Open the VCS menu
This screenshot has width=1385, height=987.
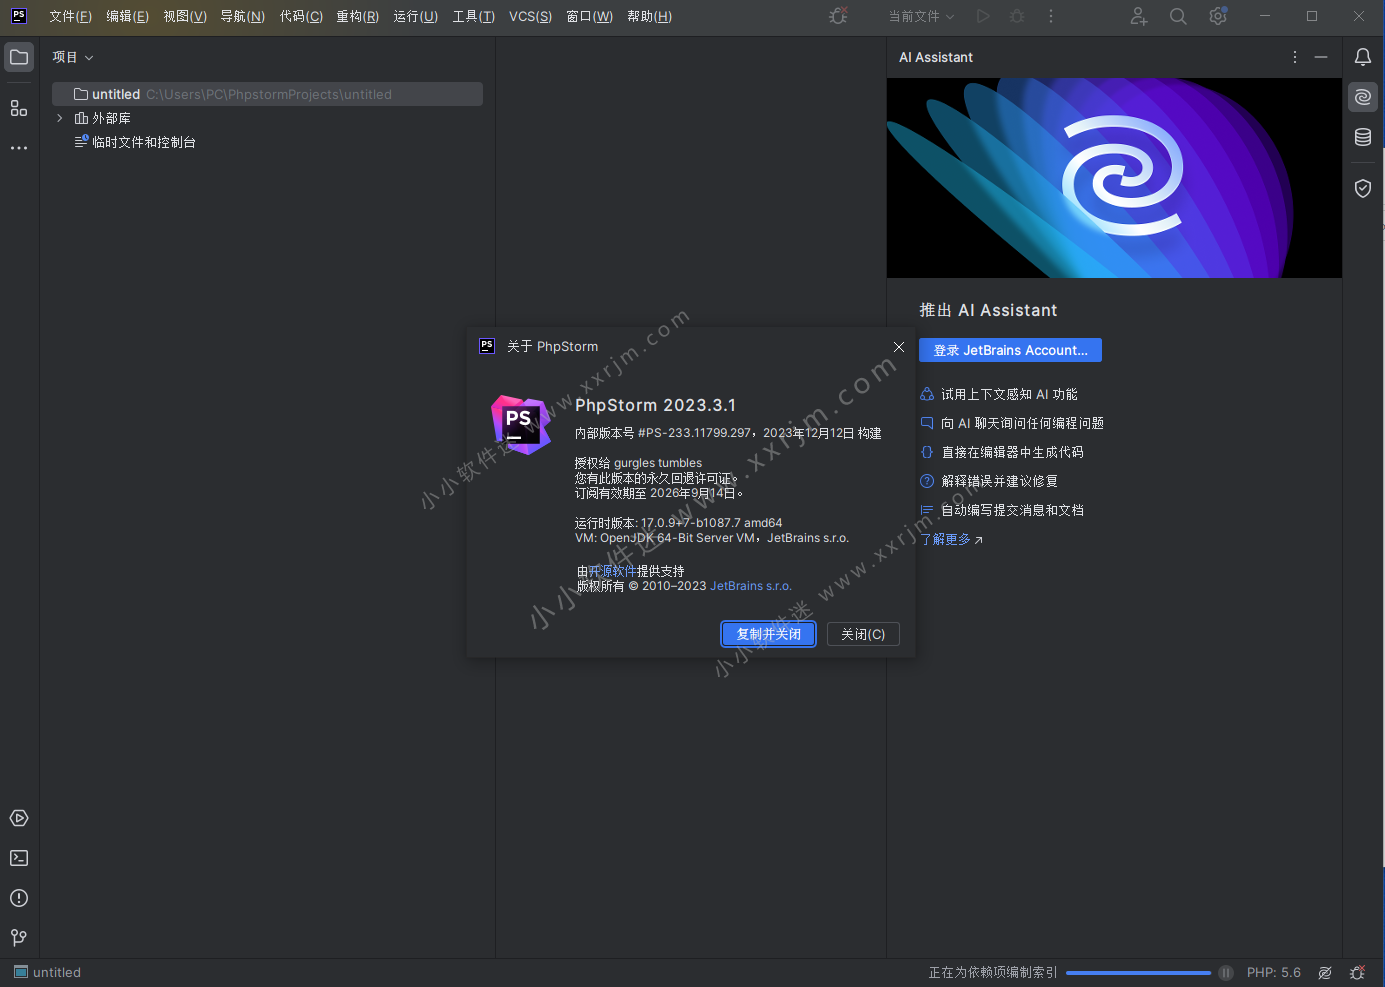pos(530,16)
